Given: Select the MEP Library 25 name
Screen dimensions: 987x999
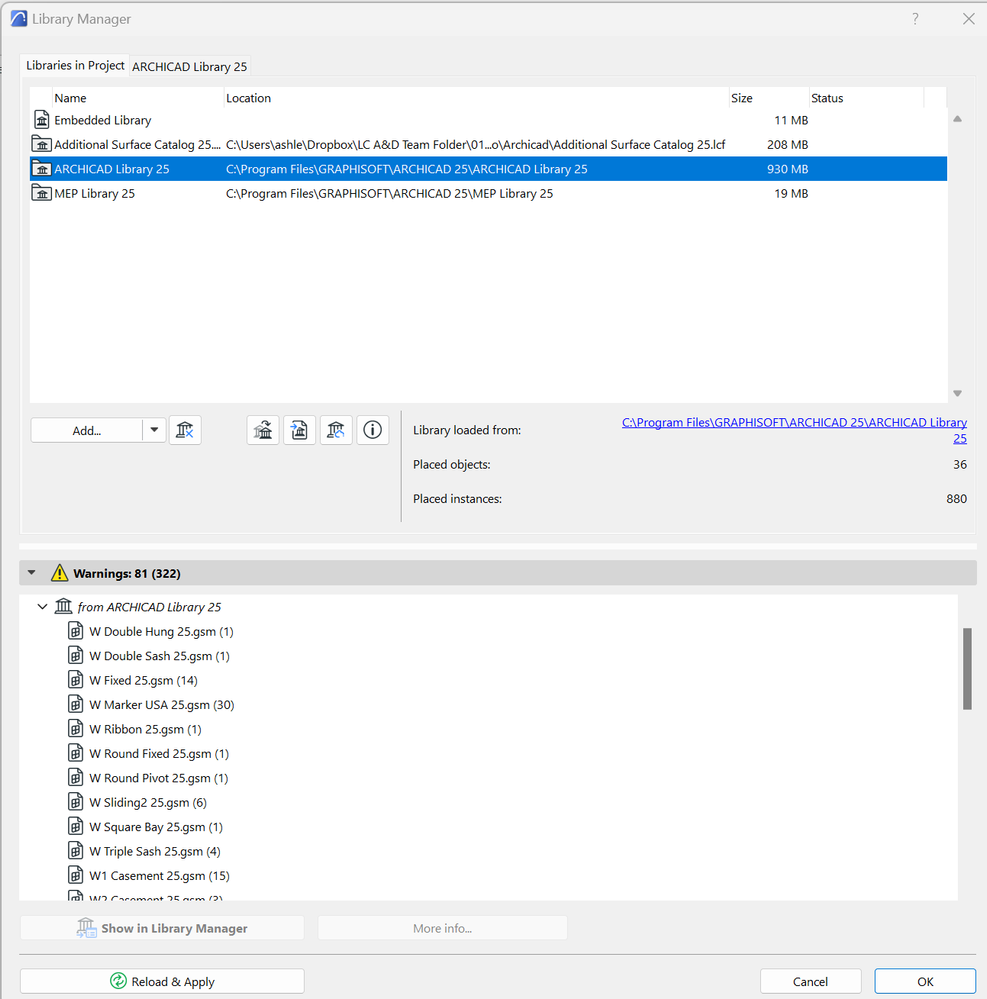Looking at the screenshot, I should pos(94,193).
